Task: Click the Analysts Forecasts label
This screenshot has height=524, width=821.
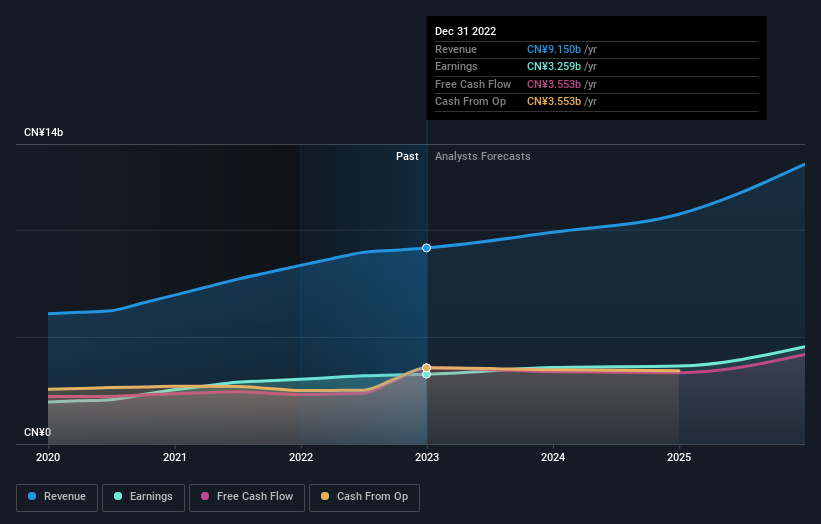Action: pyautogui.click(x=483, y=157)
